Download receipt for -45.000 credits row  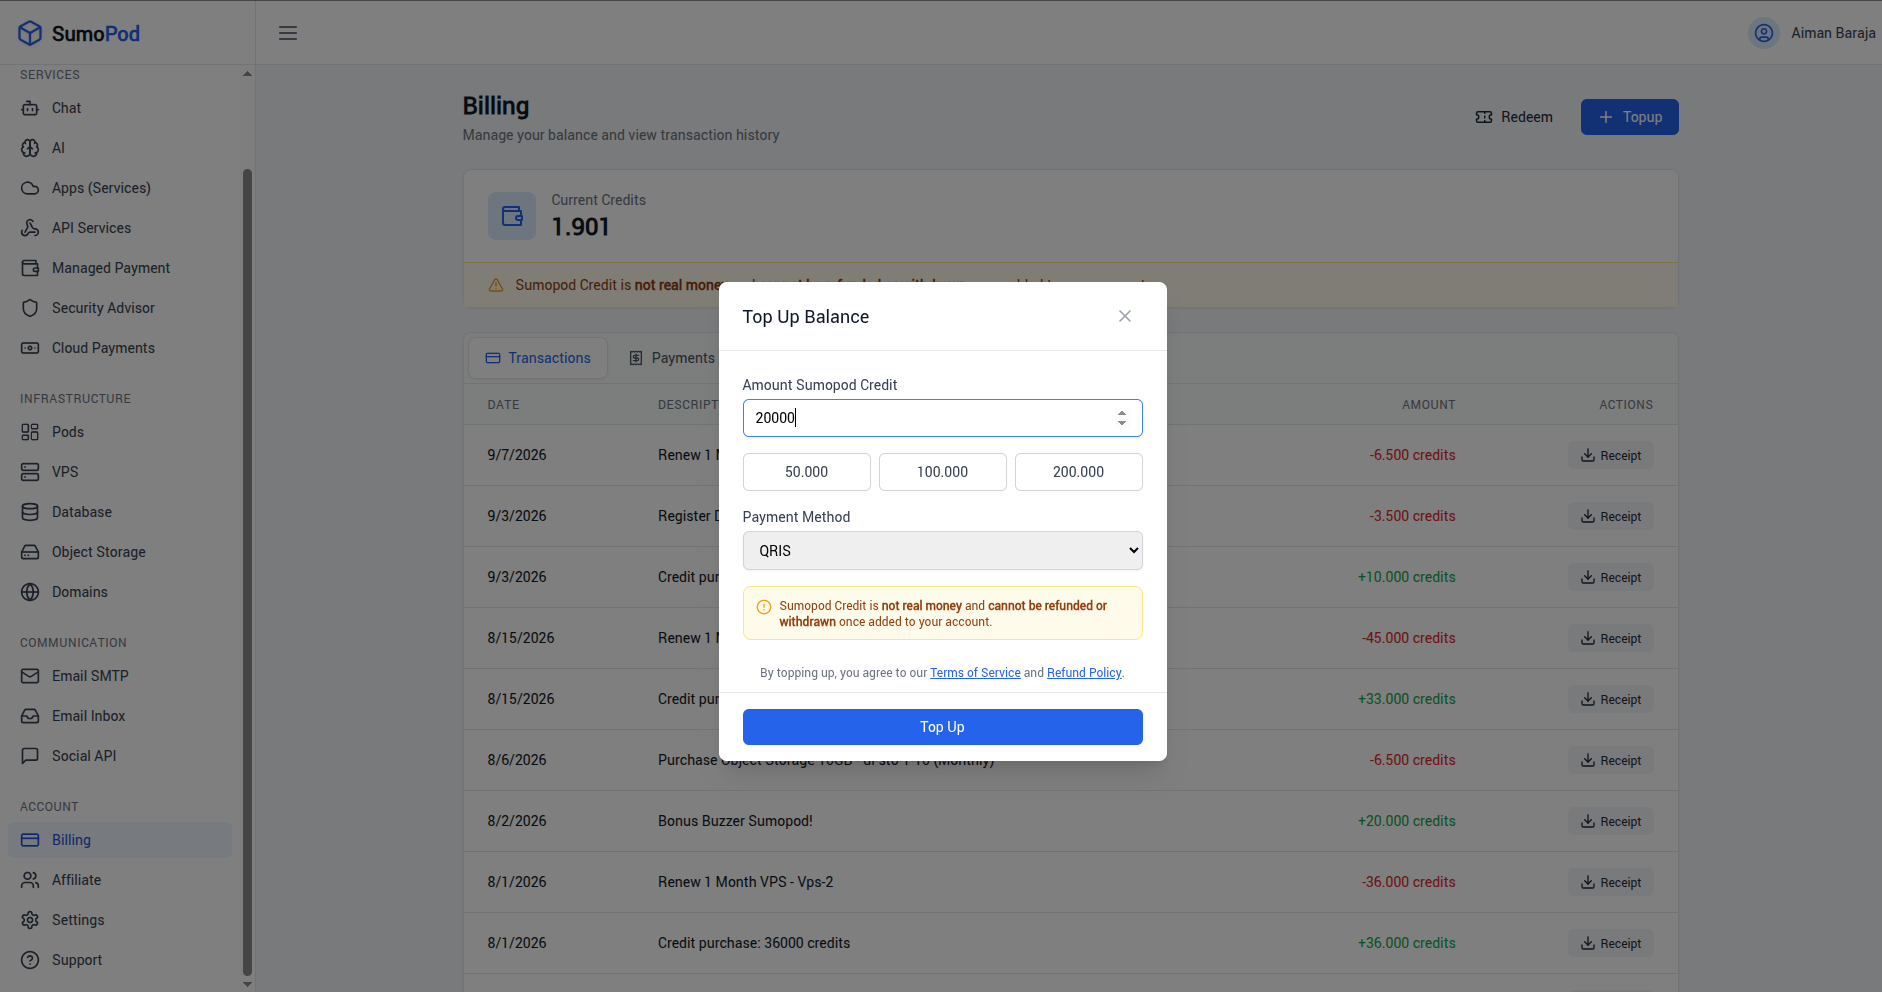1611,639
